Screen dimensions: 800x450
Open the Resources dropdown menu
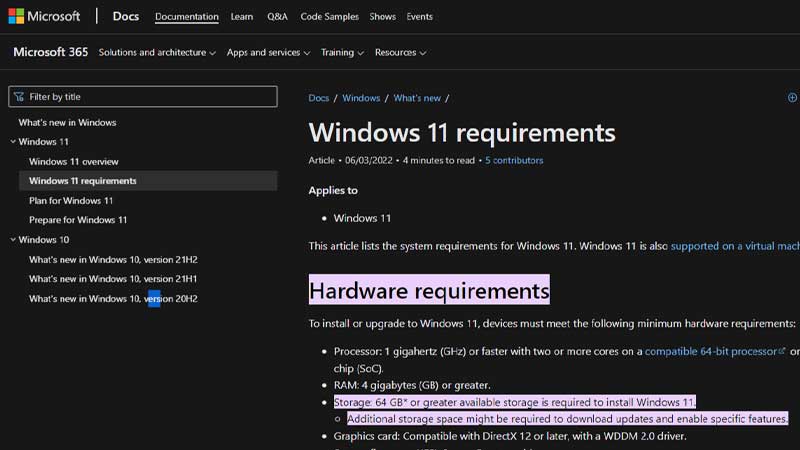point(401,53)
